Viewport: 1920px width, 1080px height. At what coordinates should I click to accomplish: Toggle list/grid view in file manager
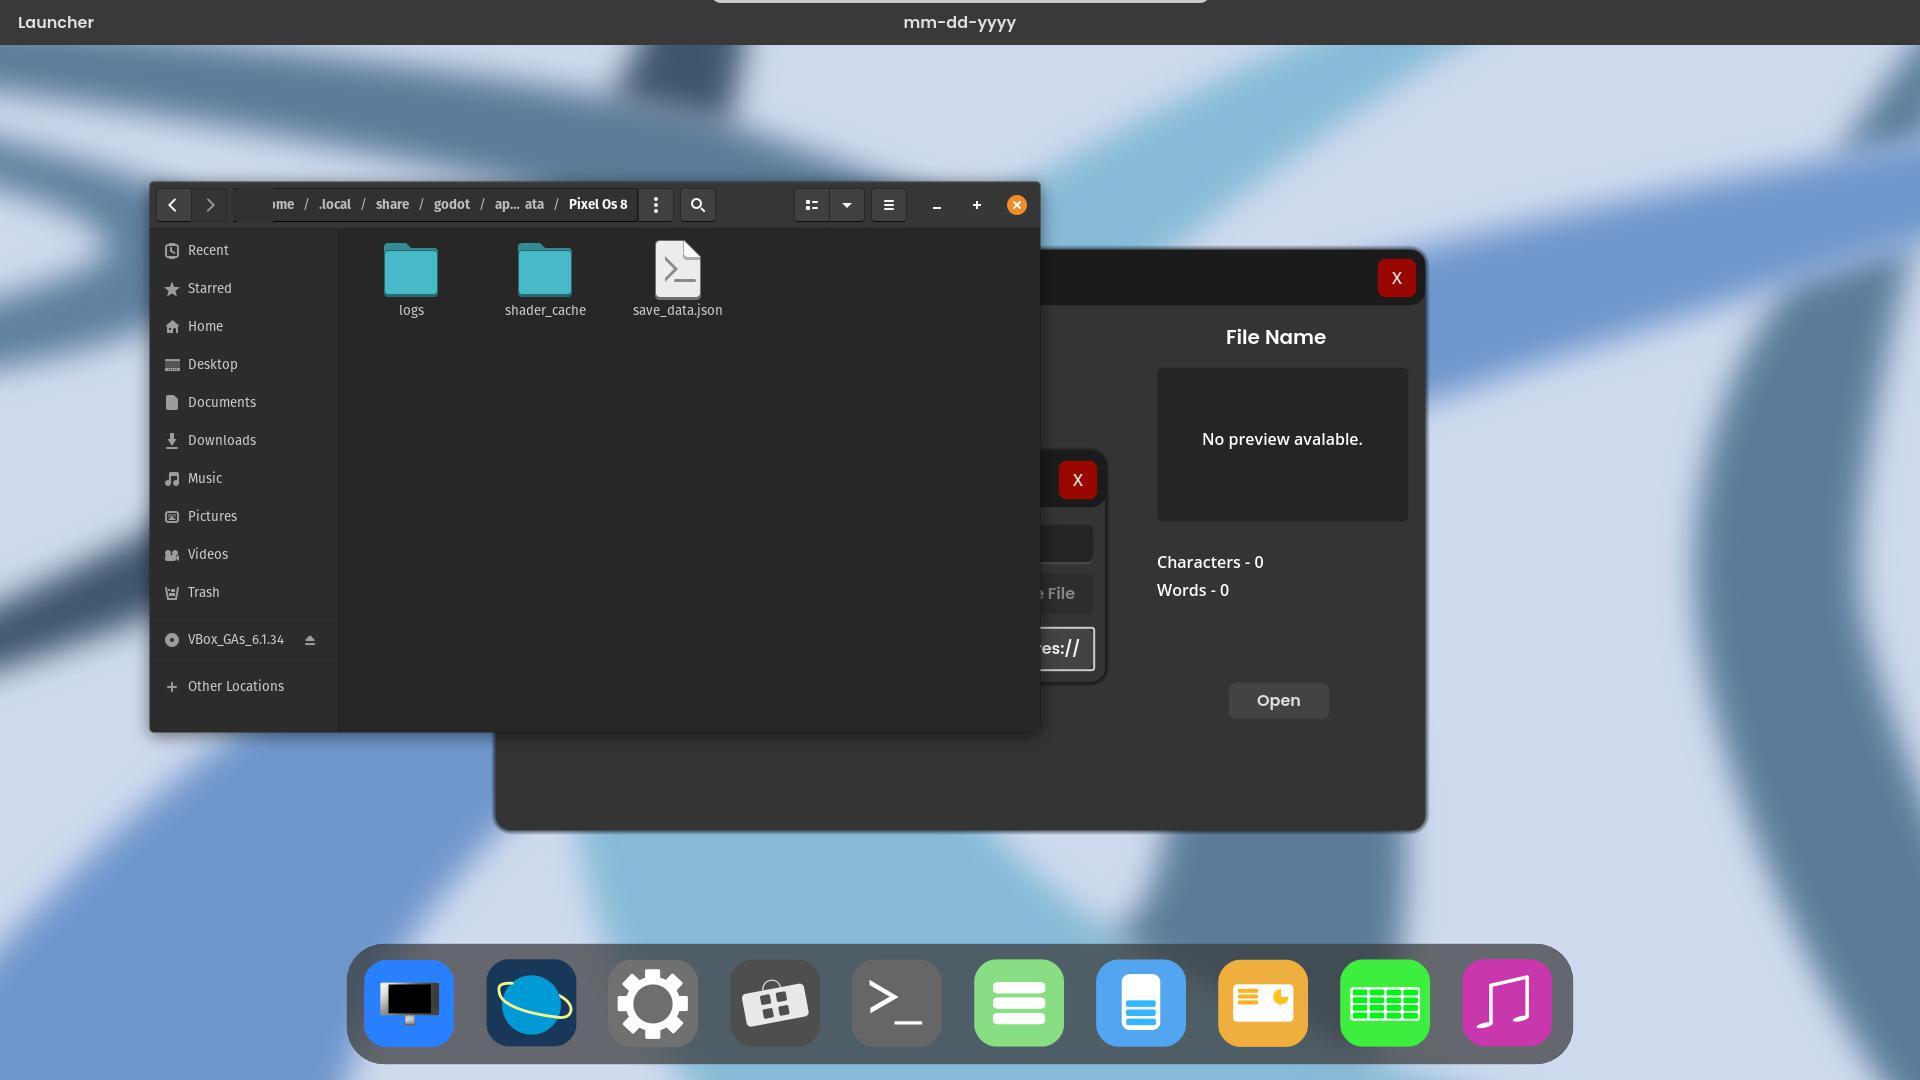(x=812, y=205)
